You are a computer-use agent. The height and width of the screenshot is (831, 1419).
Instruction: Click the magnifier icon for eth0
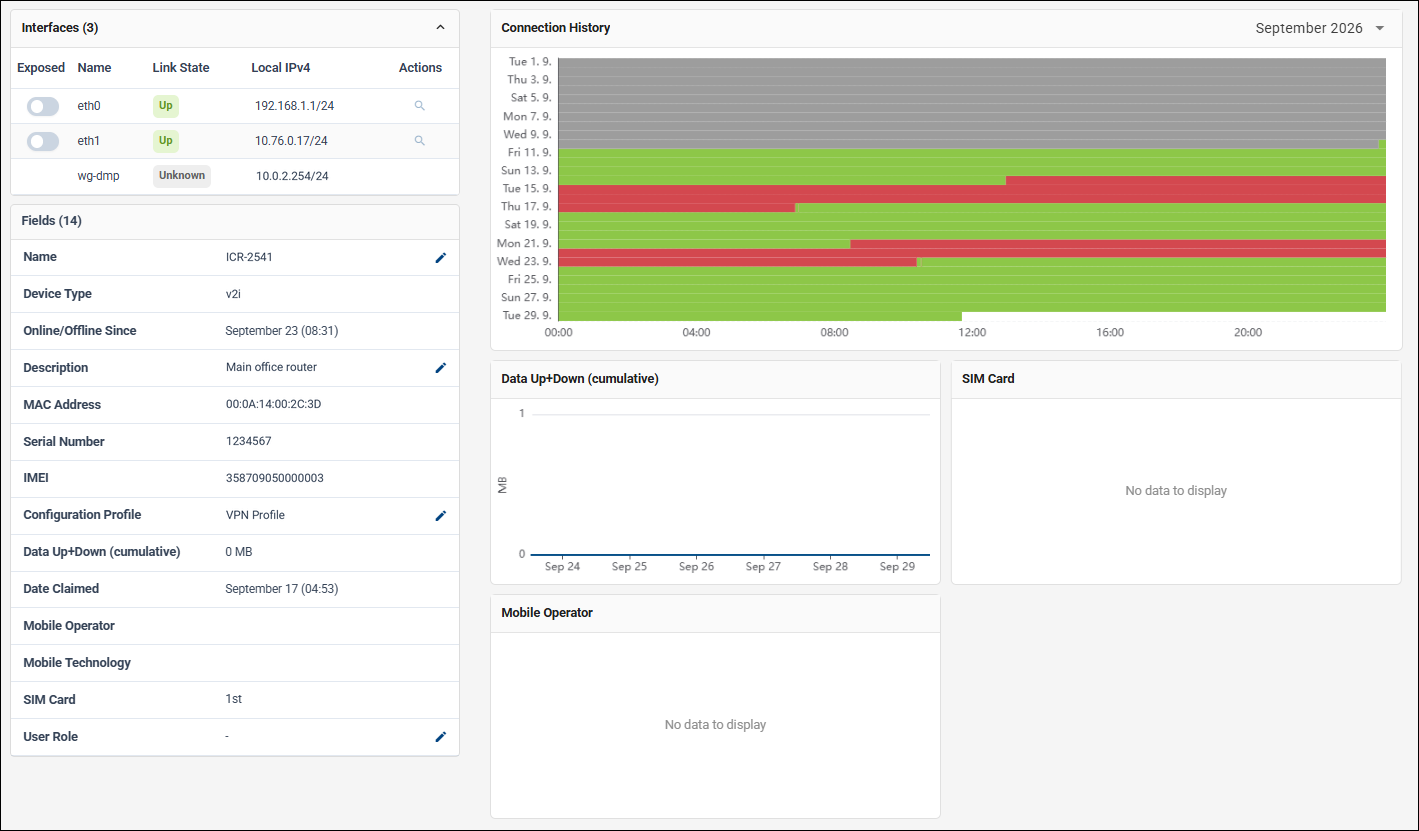[420, 106]
